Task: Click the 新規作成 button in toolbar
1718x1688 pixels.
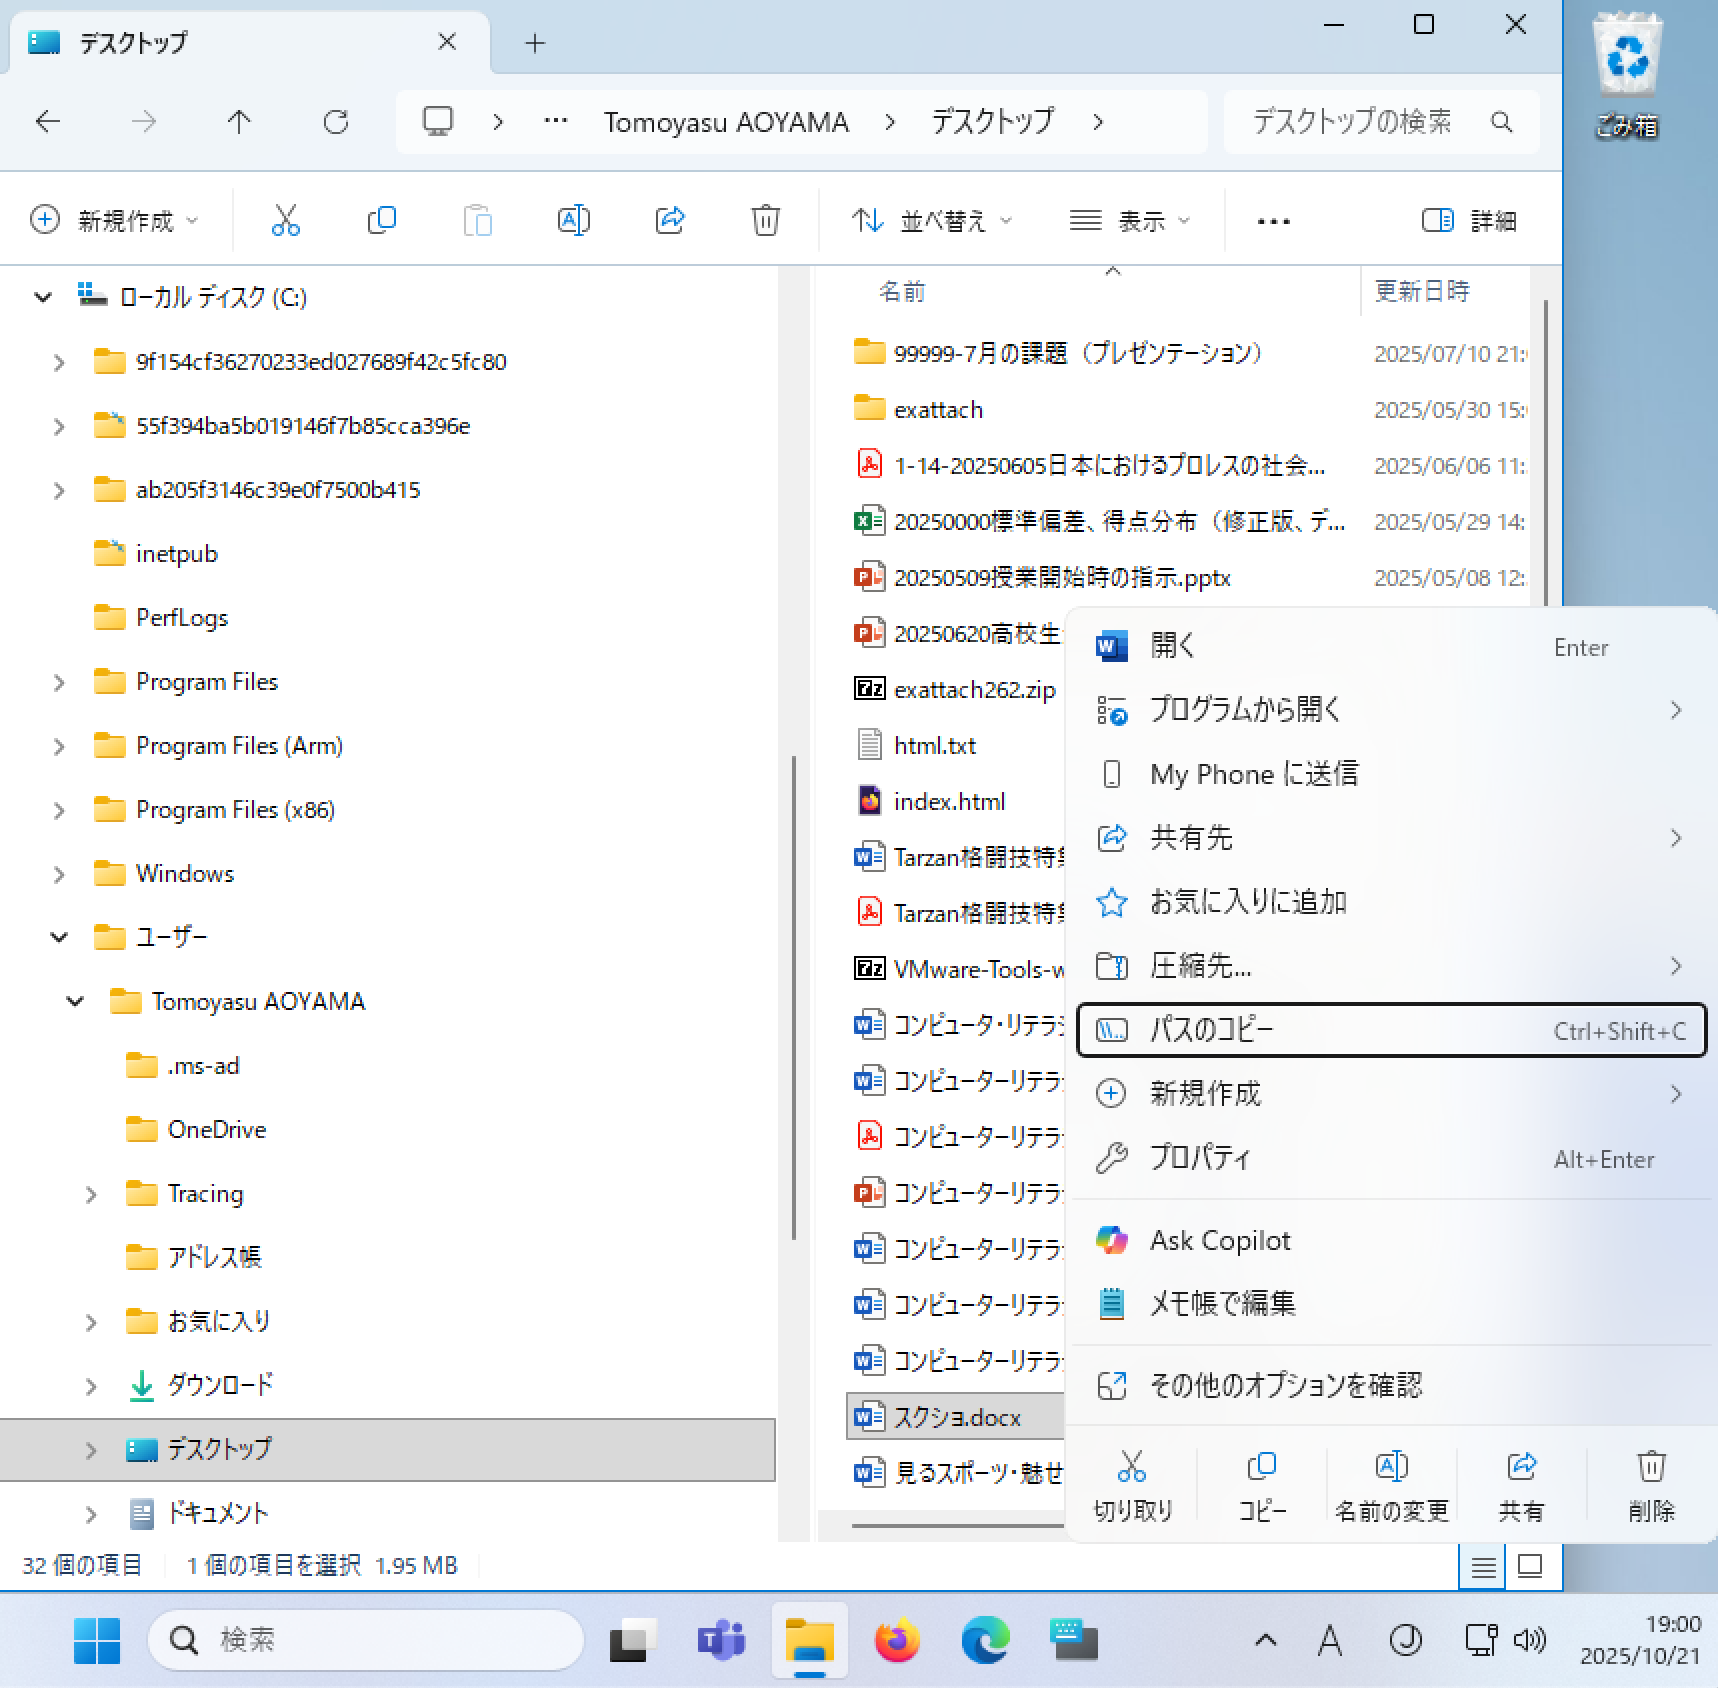Action: [114, 220]
